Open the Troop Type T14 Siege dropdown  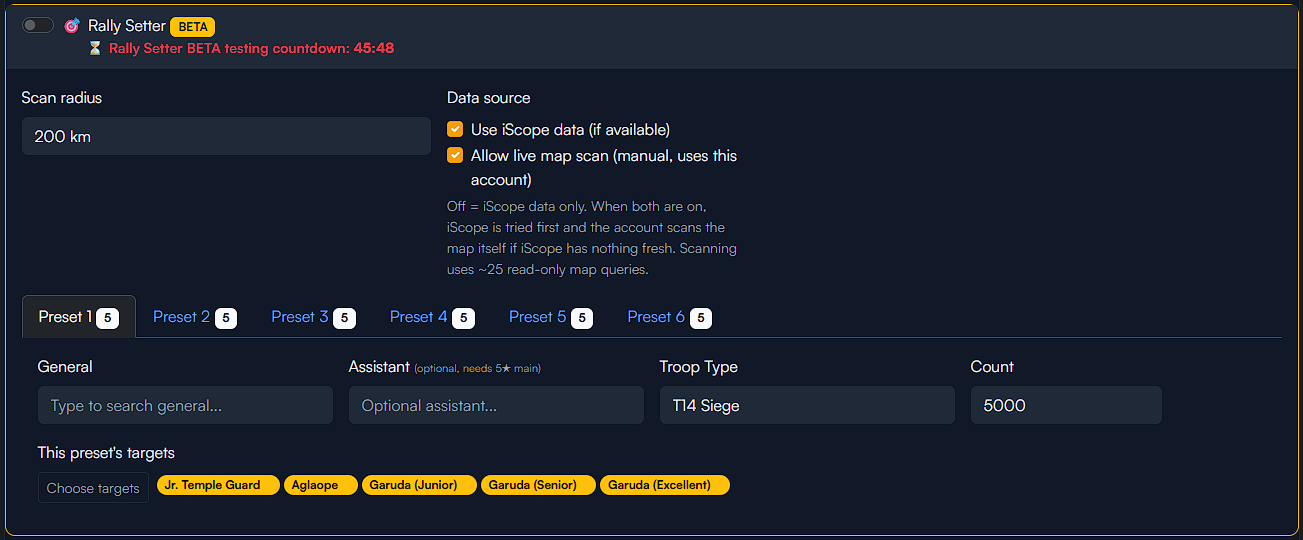click(807, 406)
